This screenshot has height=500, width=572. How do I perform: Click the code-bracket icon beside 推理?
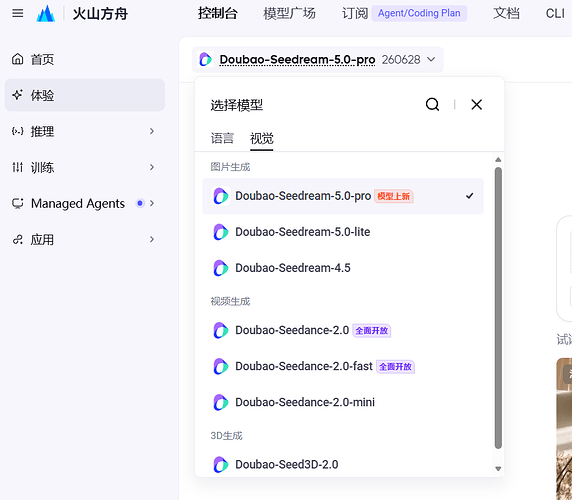coord(18,131)
